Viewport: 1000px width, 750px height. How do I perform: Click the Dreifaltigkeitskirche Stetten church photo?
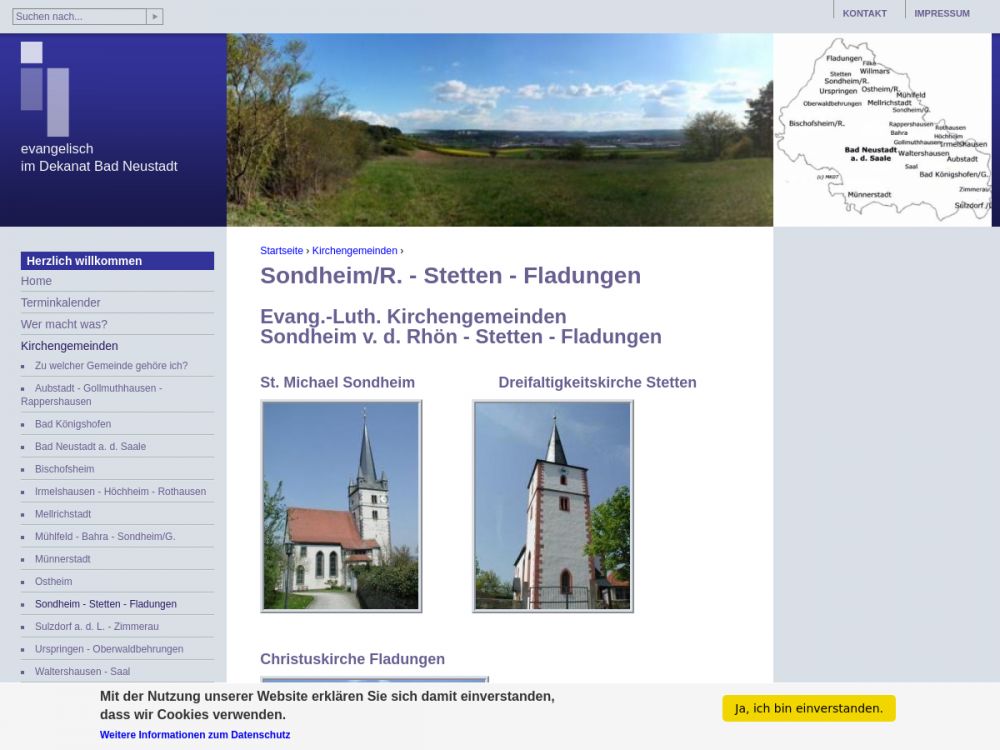coord(553,506)
